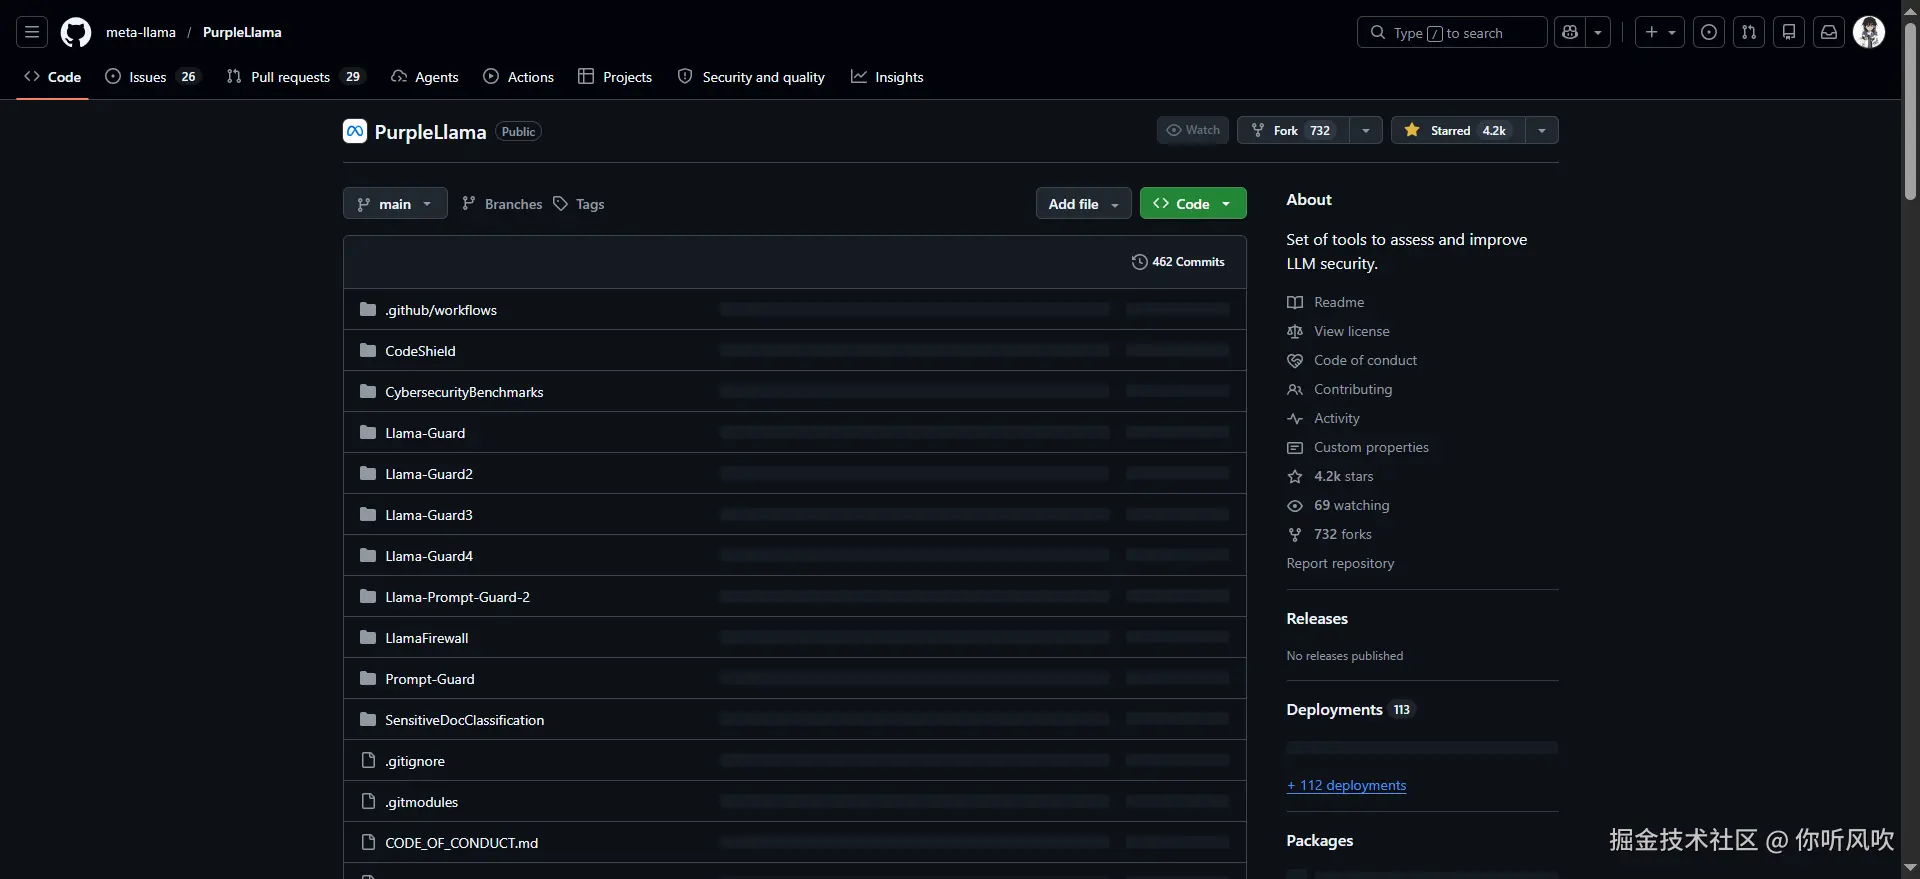Open the Llama-Guard folder name
1920x879 pixels.
click(425, 433)
